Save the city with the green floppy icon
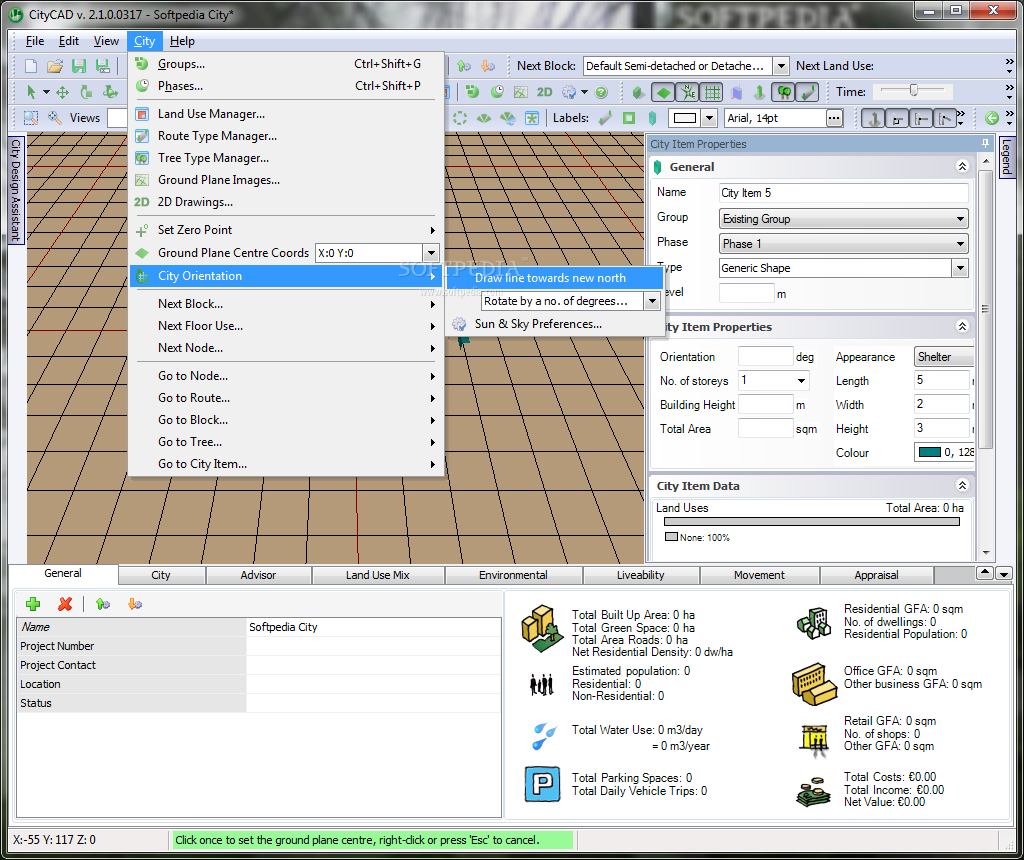Image resolution: width=1024 pixels, height=860 pixels. [79, 66]
